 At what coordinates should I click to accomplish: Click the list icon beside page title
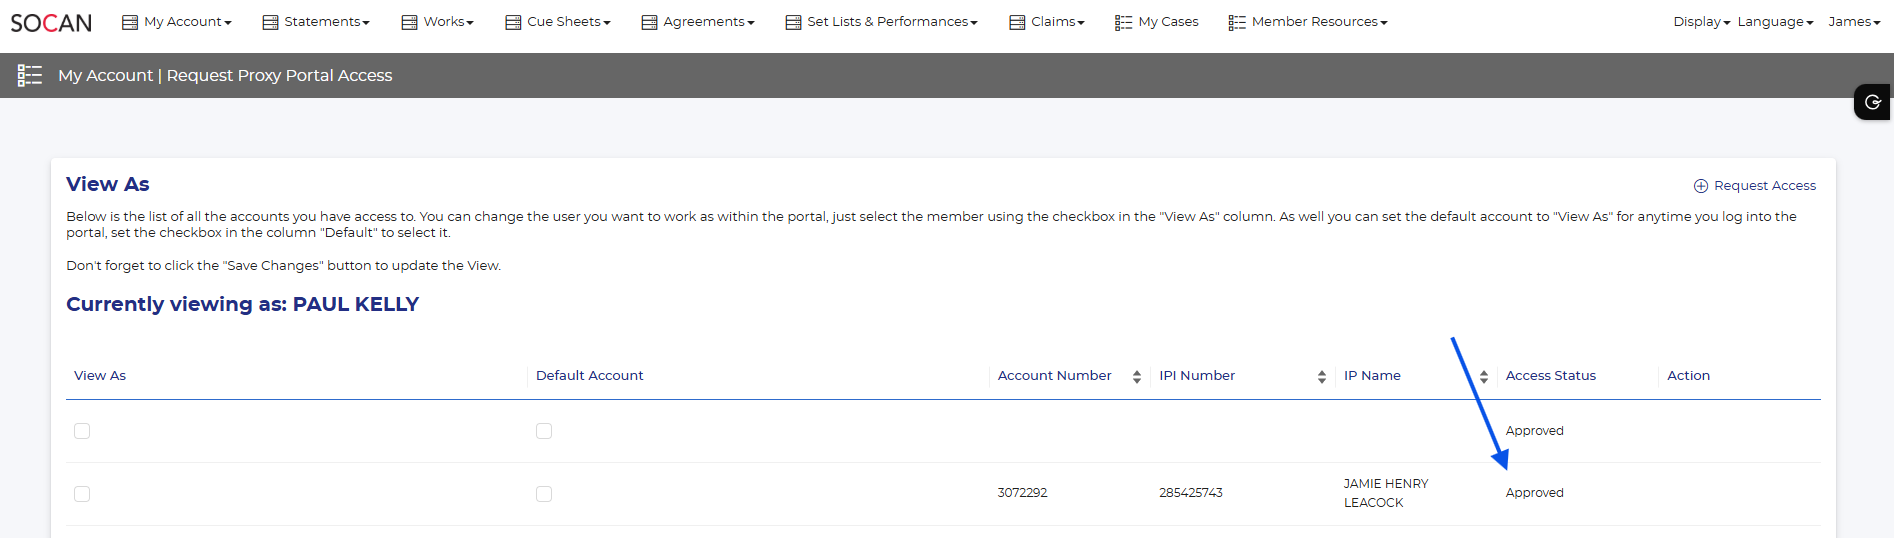tap(30, 75)
